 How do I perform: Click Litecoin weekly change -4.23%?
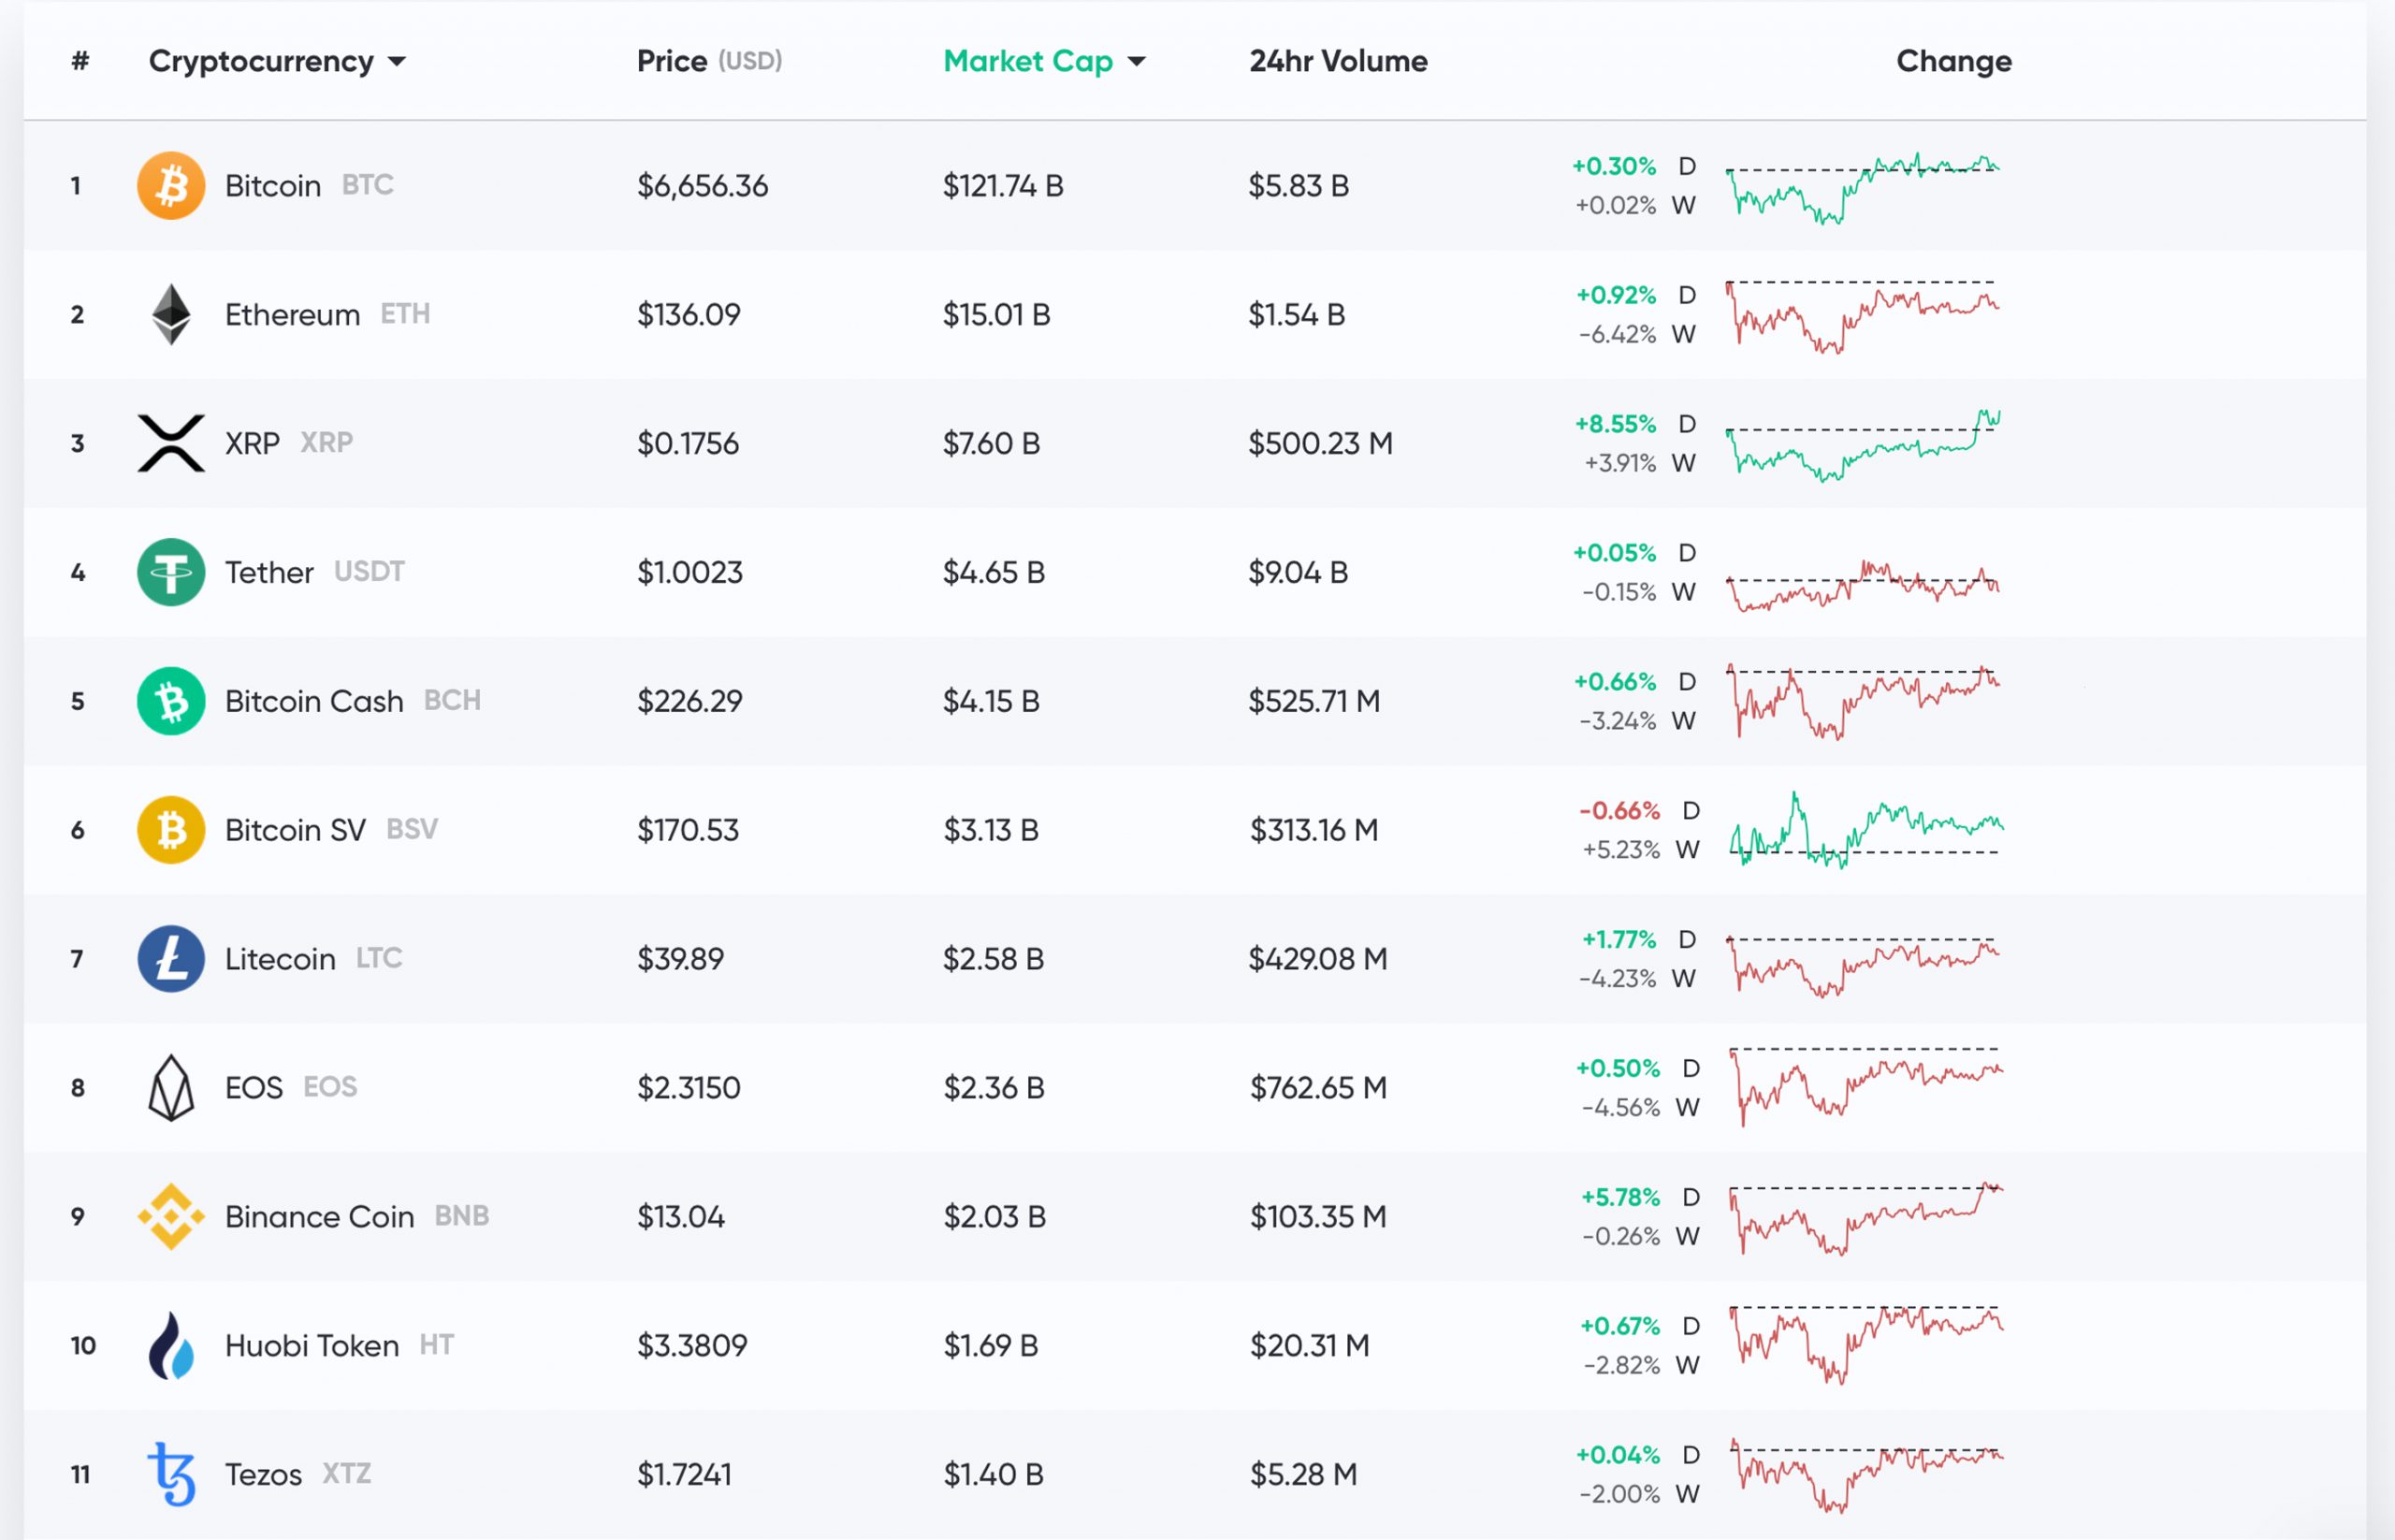[1617, 979]
